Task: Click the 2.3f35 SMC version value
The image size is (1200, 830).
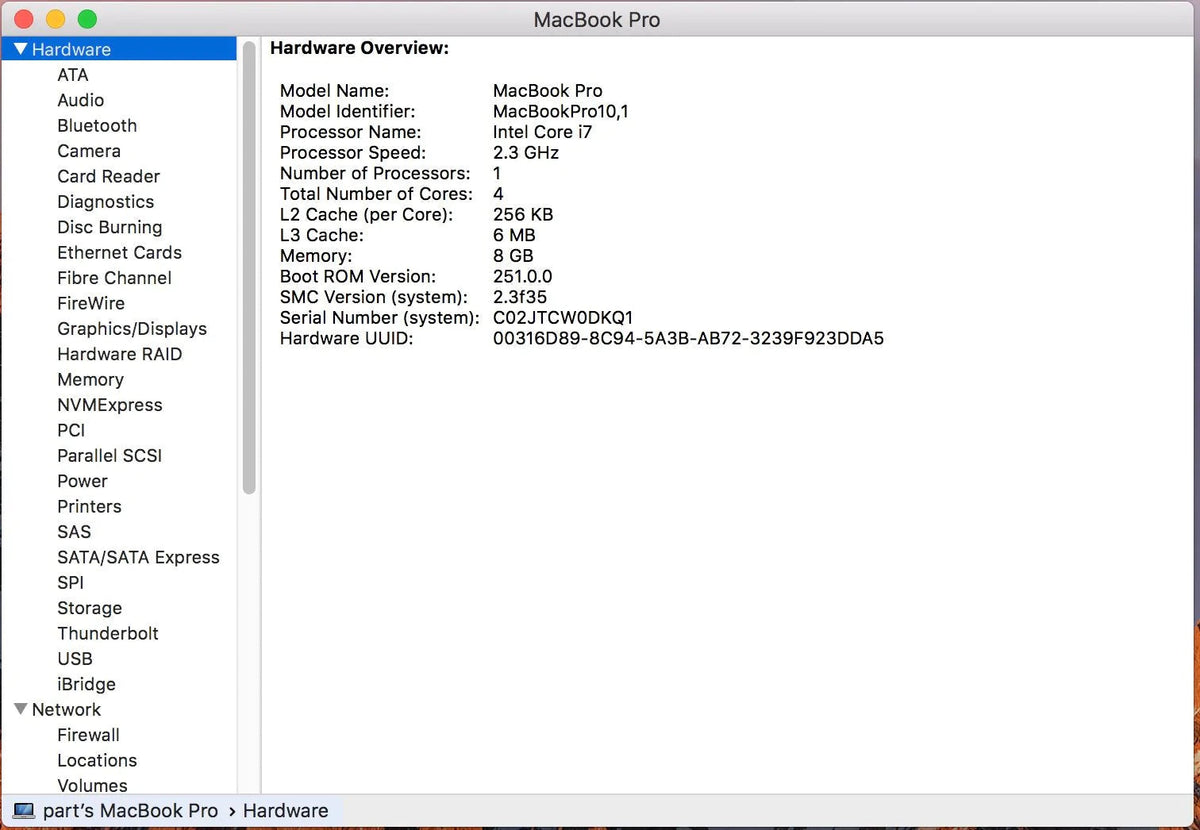Action: 520,297
